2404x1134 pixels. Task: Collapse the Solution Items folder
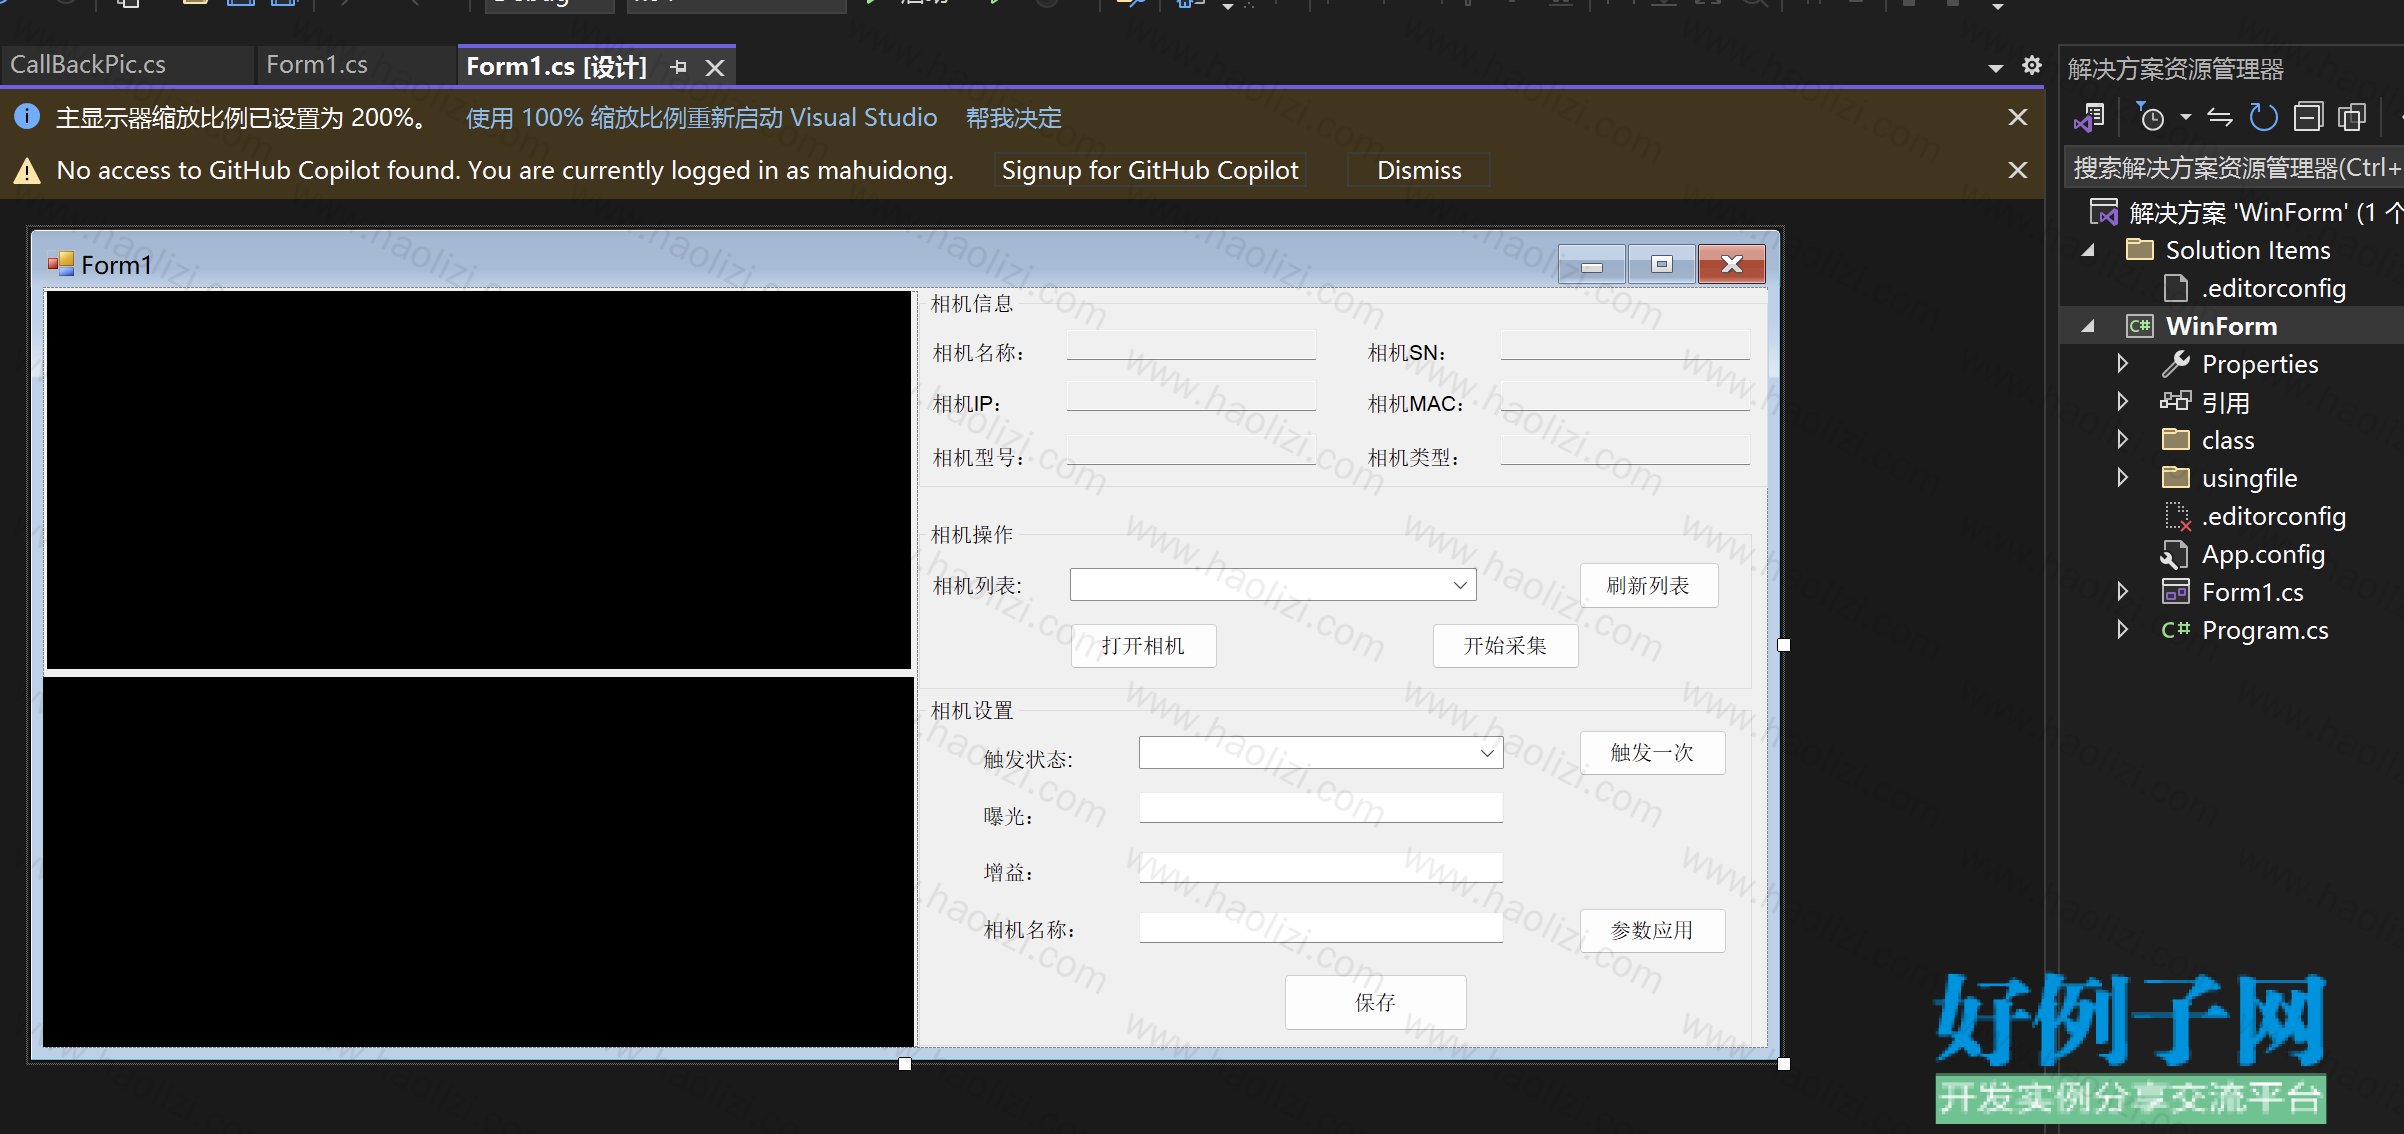[x=2088, y=250]
